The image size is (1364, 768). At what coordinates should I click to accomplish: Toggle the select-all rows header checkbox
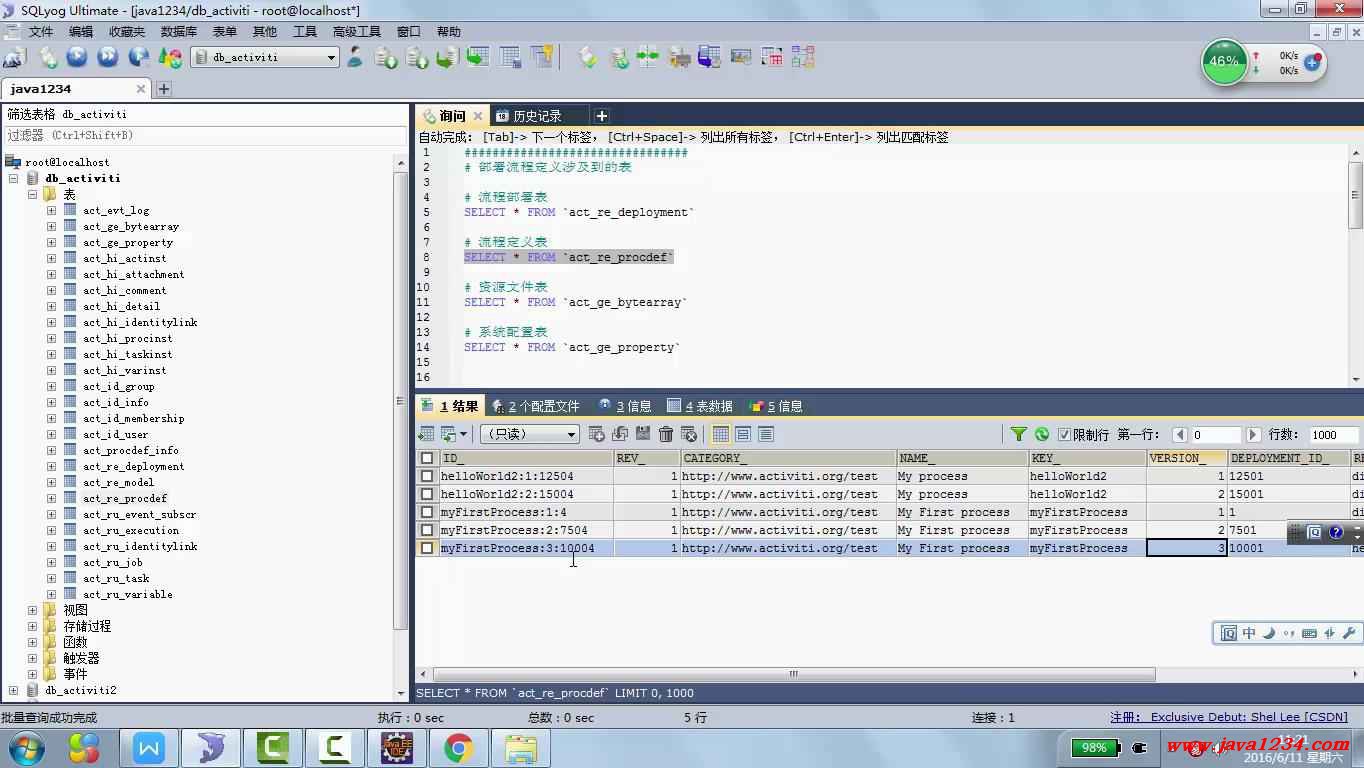click(427, 458)
